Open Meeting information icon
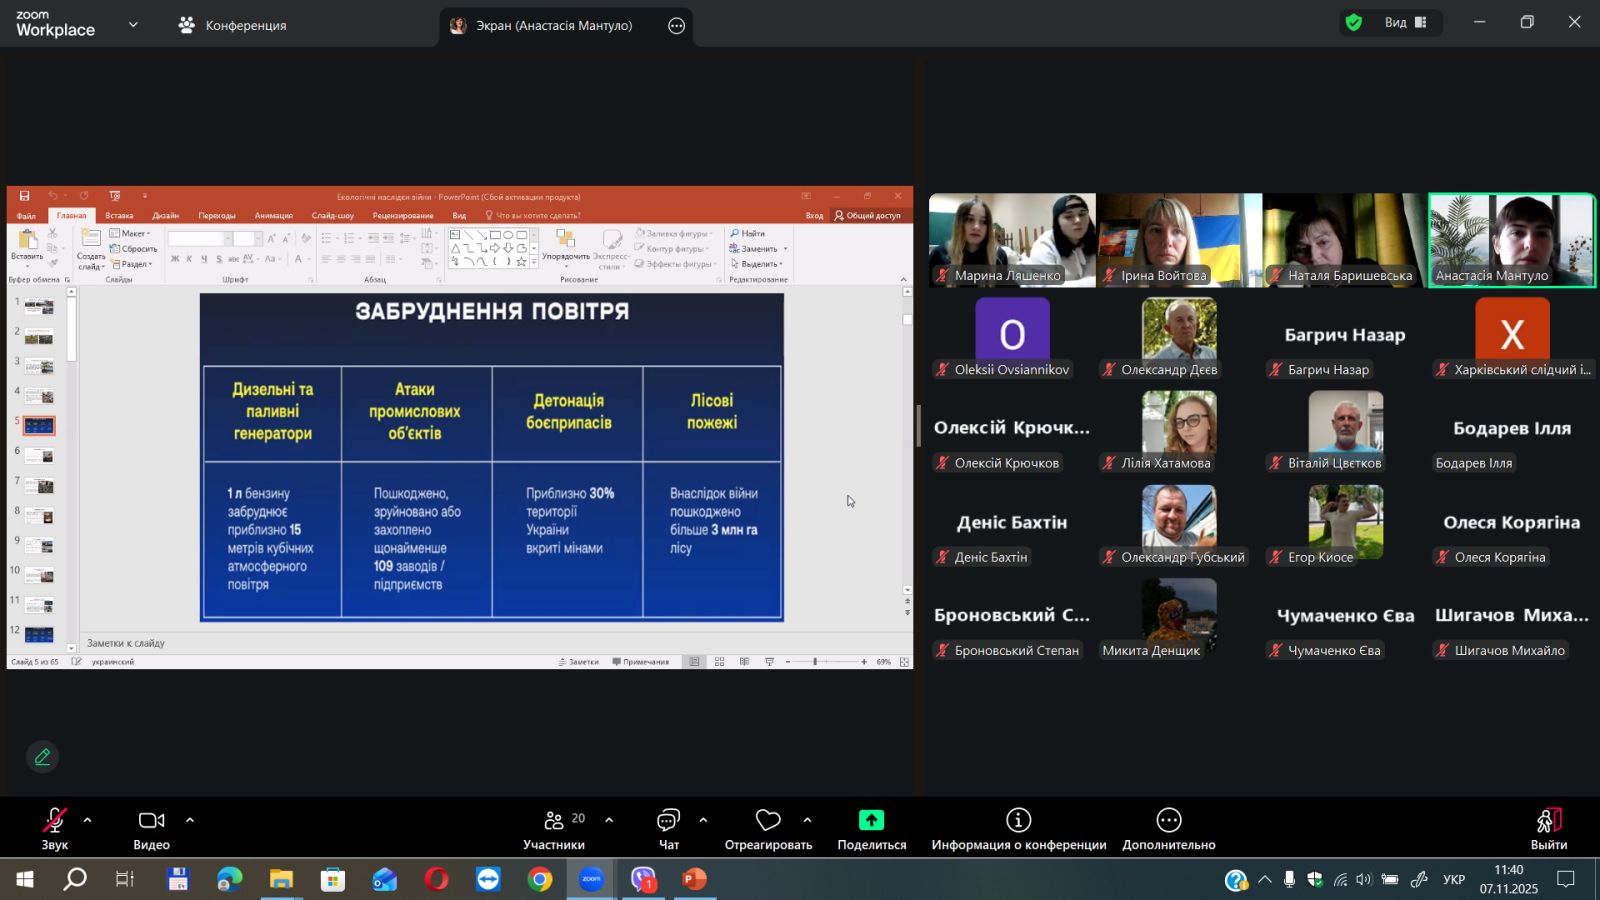Image resolution: width=1600 pixels, height=900 pixels. pos(1018,821)
